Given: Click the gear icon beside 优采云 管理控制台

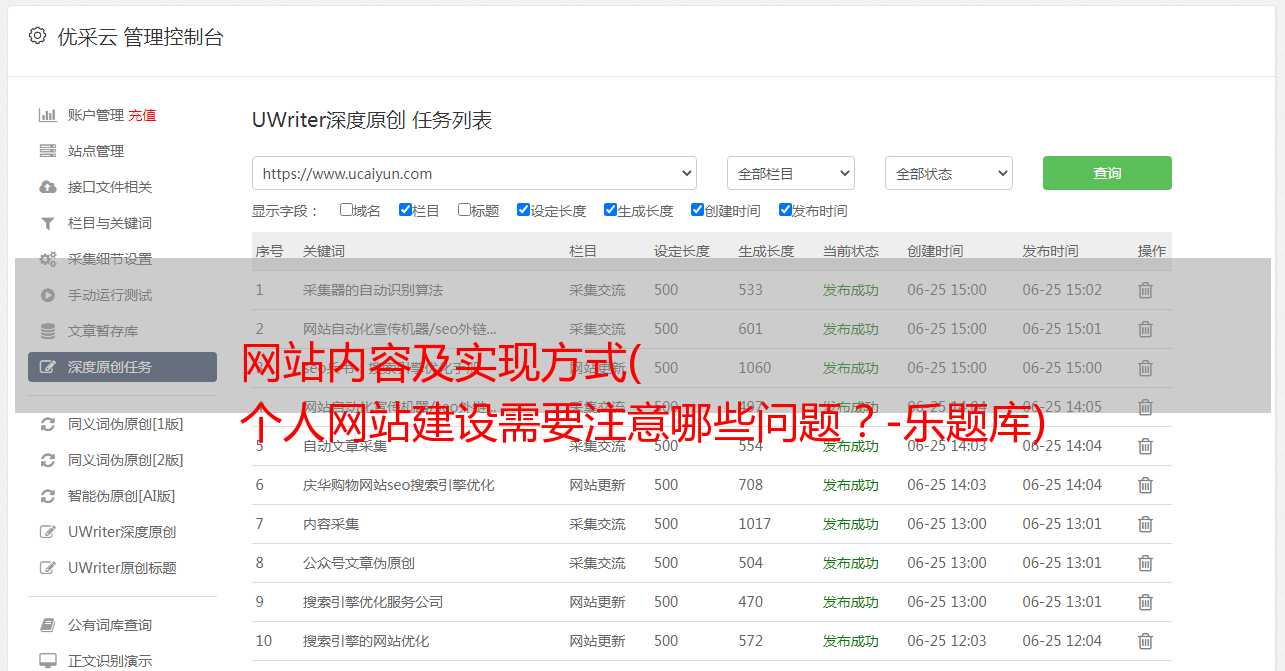Looking at the screenshot, I should 37,36.
